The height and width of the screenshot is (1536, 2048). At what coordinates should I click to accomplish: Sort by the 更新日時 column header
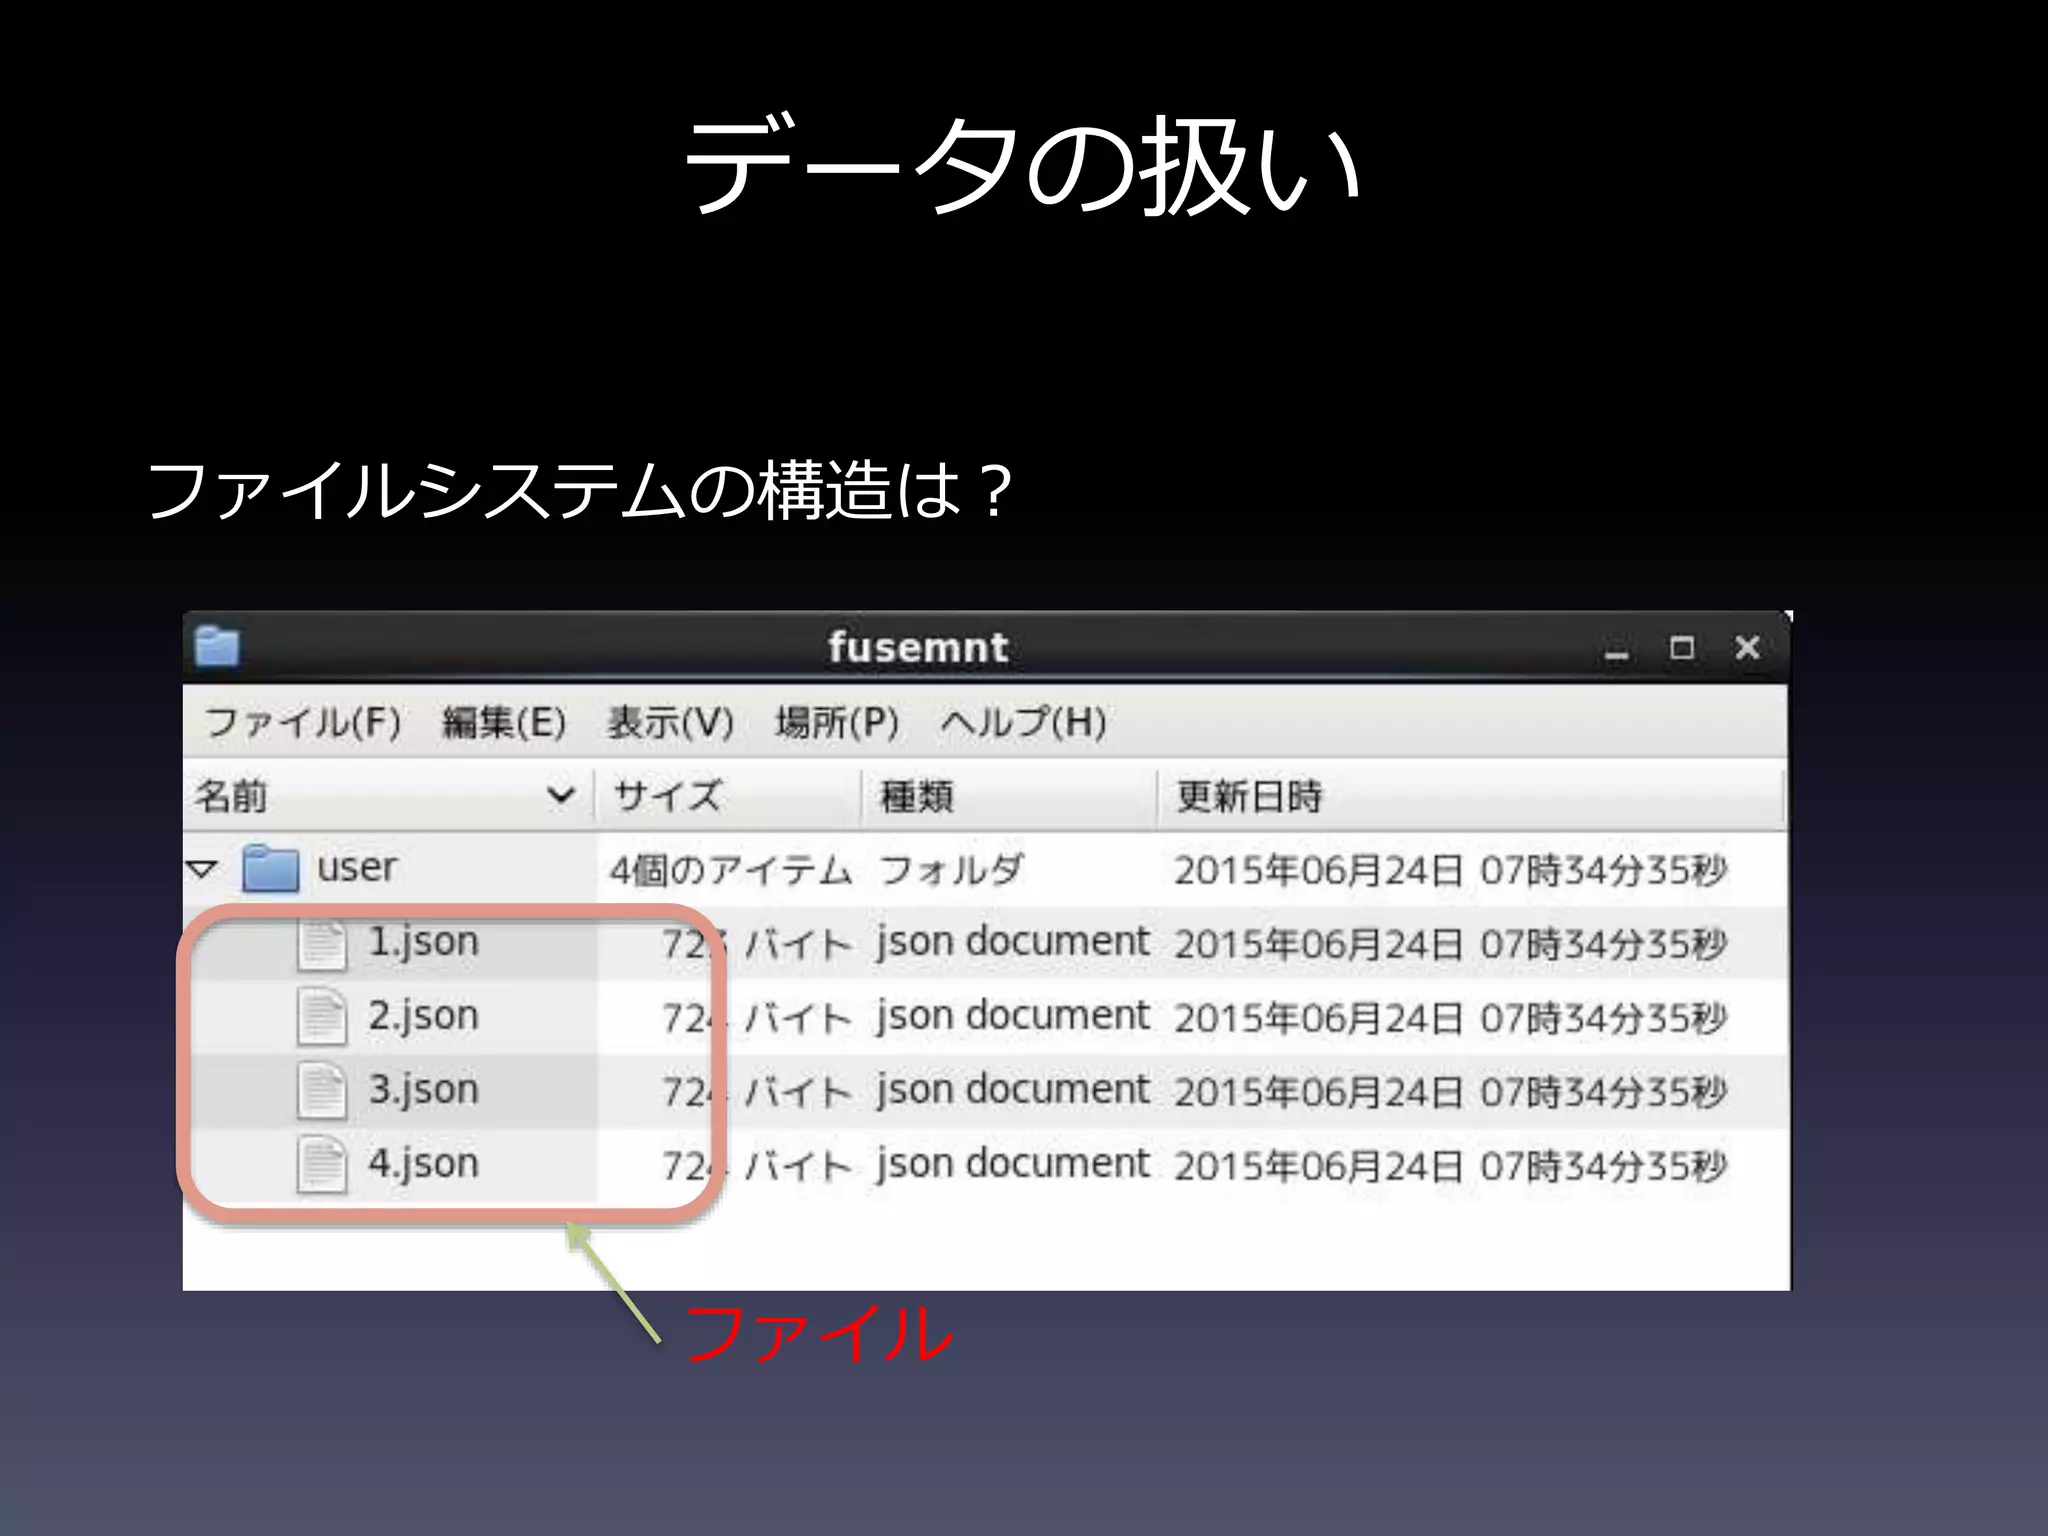[1470, 796]
